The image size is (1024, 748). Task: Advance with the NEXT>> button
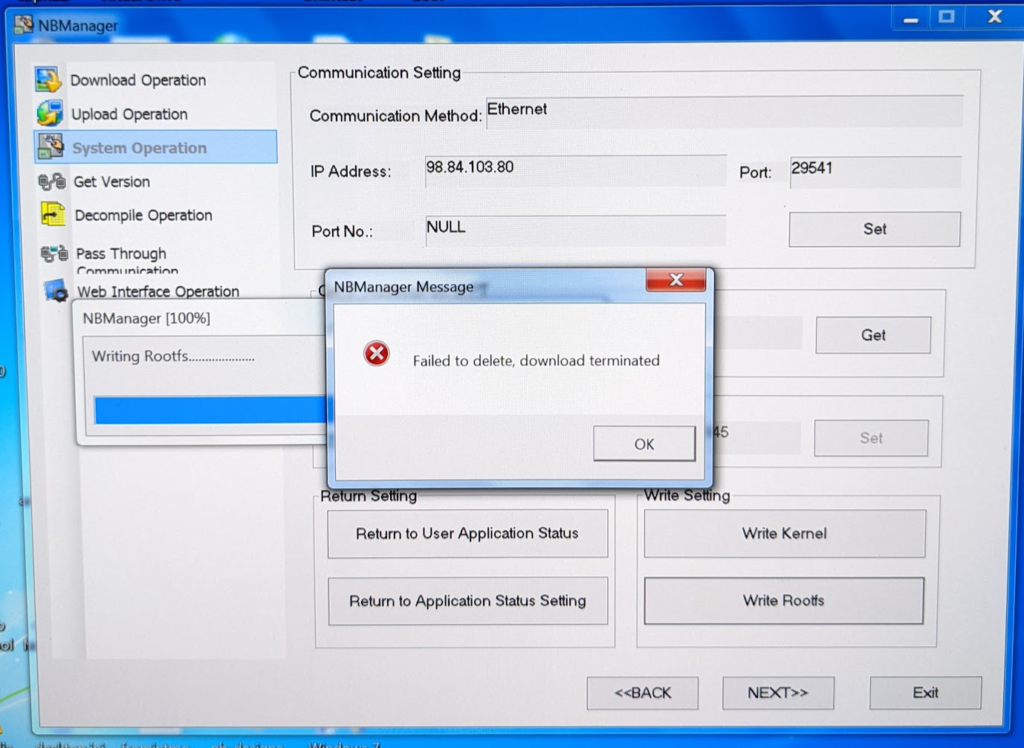(x=778, y=692)
